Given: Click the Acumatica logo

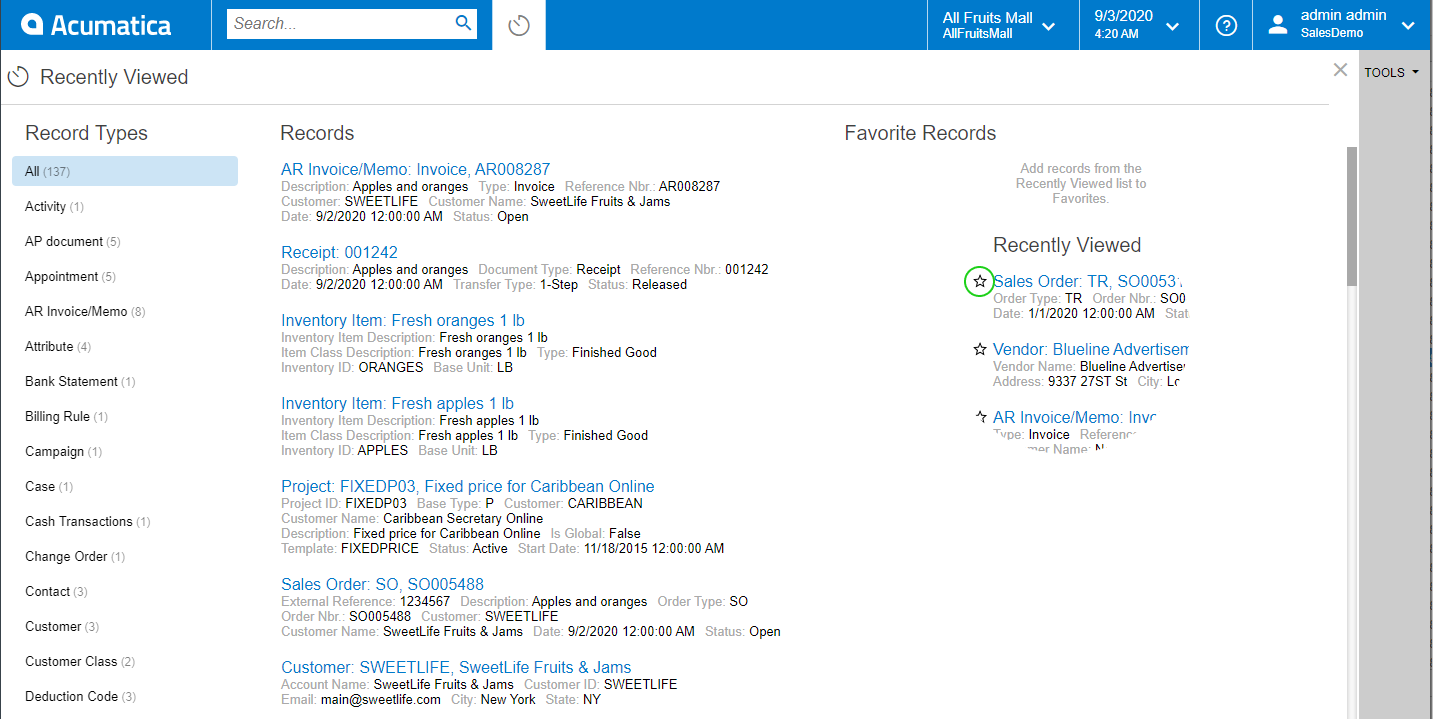Looking at the screenshot, I should [96, 25].
